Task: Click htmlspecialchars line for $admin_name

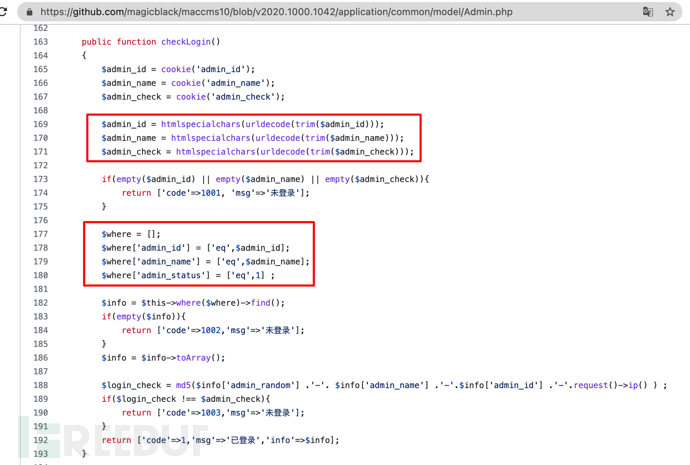Action: [253, 138]
